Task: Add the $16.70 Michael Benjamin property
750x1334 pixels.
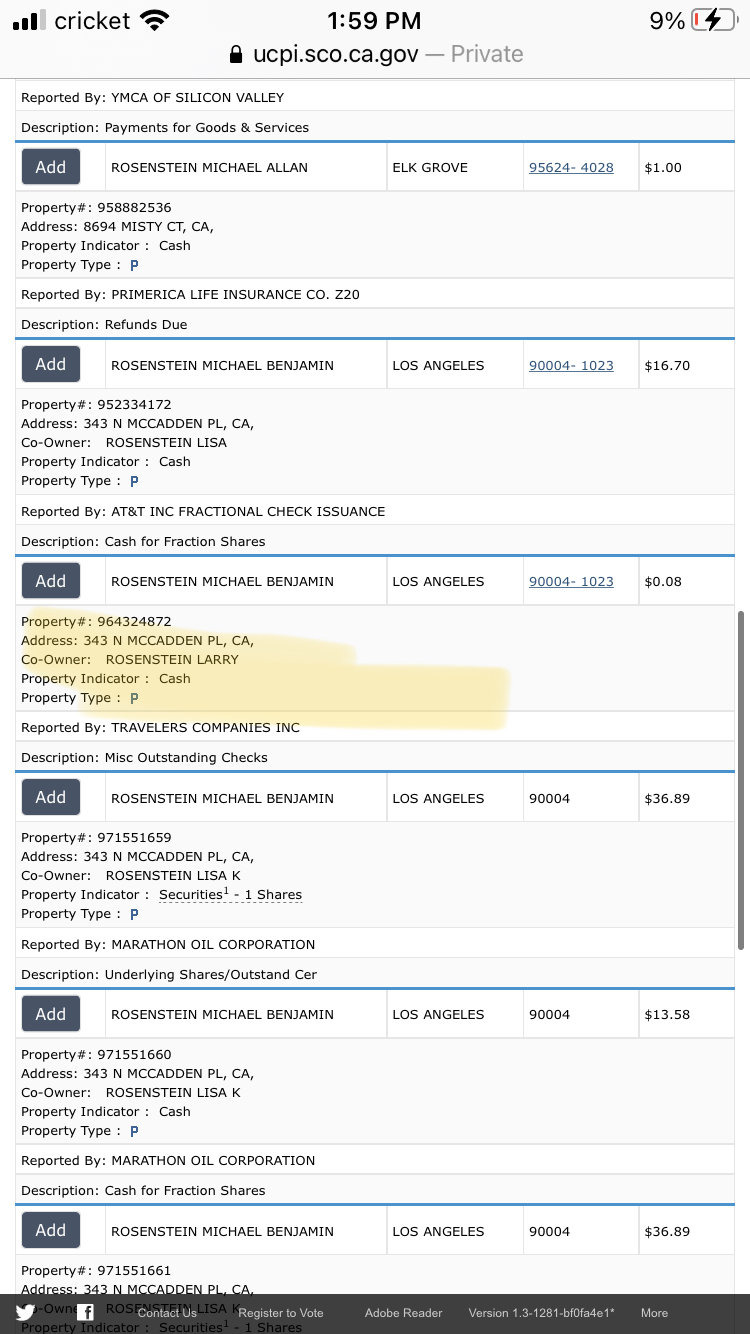Action: [51, 364]
